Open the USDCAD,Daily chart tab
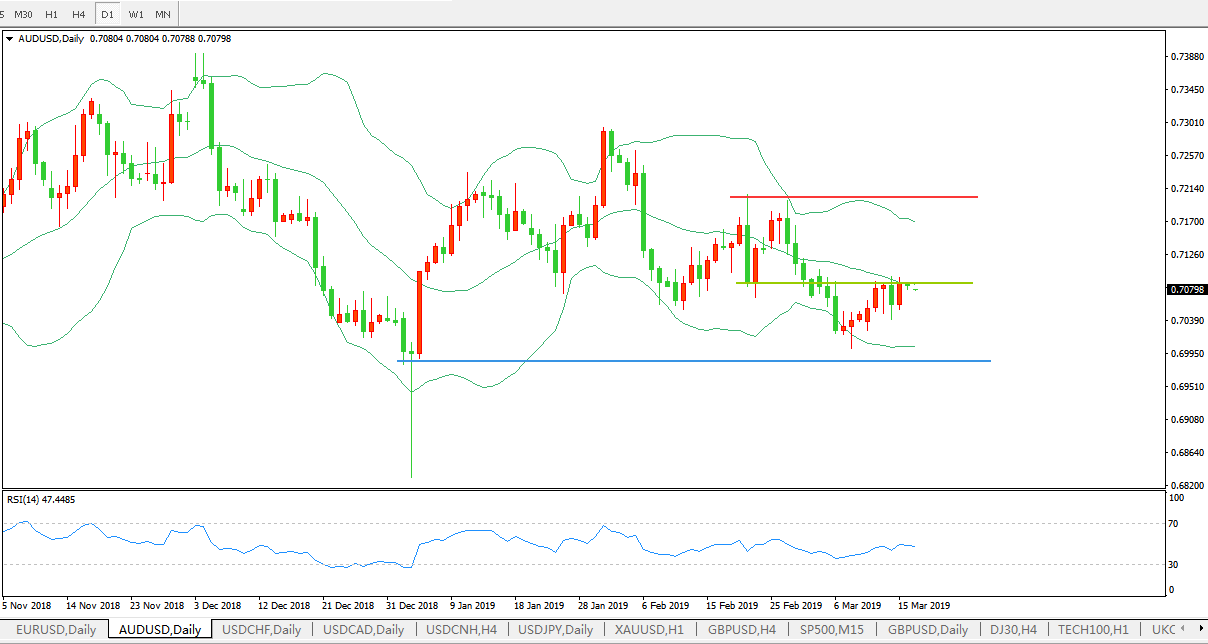This screenshot has height=644, width=1208. pyautogui.click(x=364, y=630)
